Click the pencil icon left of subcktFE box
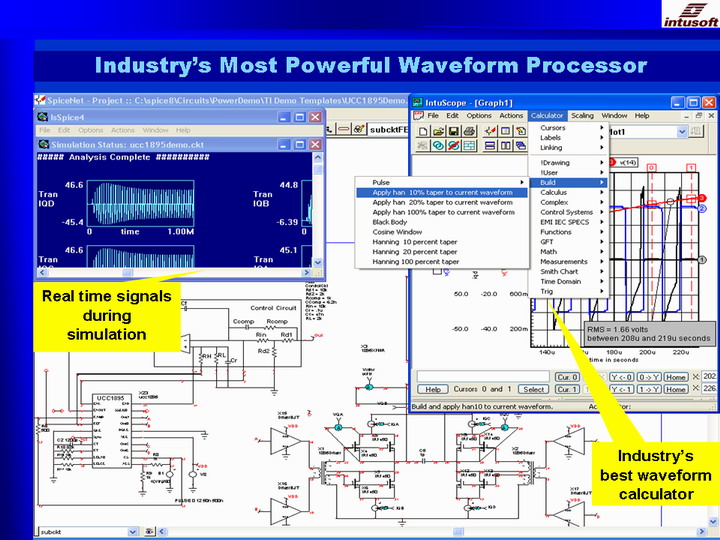This screenshot has width=720, height=540. pyautogui.click(x=359, y=129)
